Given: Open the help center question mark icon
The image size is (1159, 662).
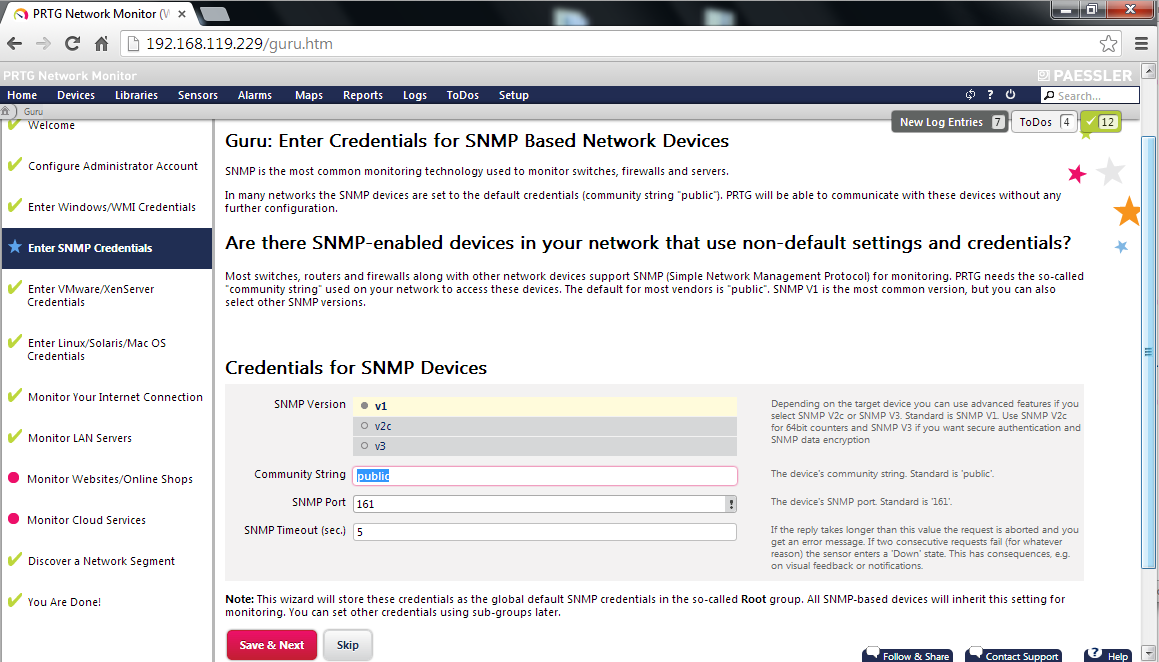Looking at the screenshot, I should 990,95.
